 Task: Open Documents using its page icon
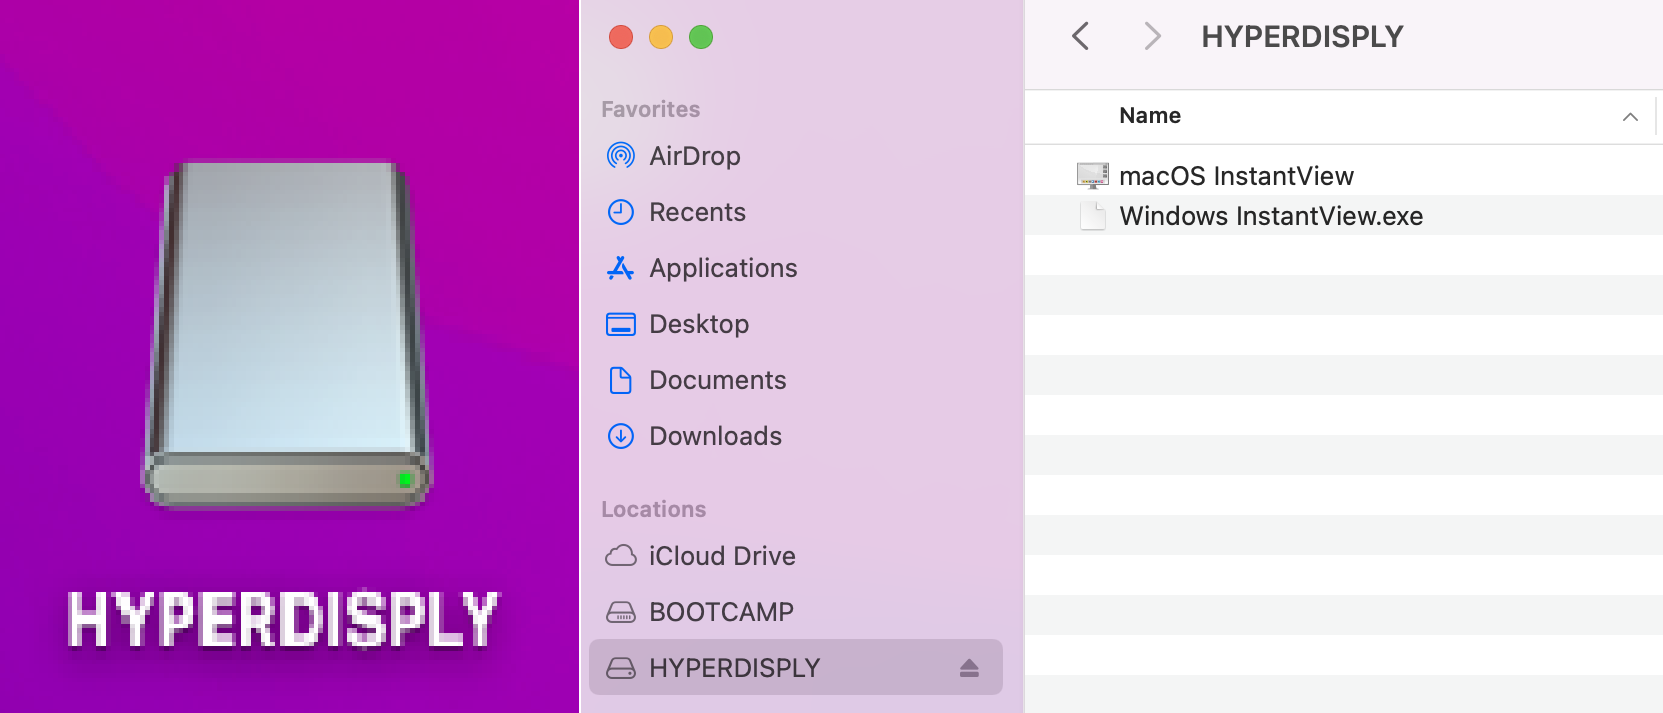tap(621, 380)
